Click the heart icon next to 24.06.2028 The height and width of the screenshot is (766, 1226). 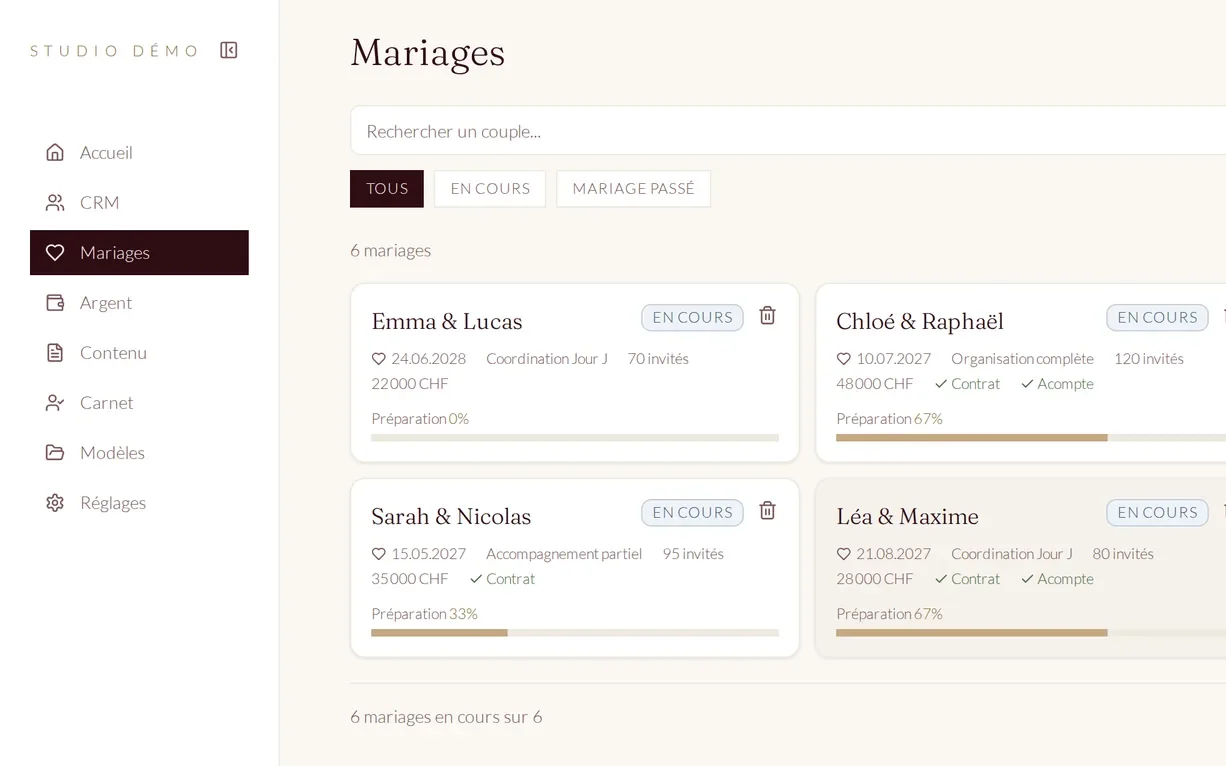click(378, 358)
